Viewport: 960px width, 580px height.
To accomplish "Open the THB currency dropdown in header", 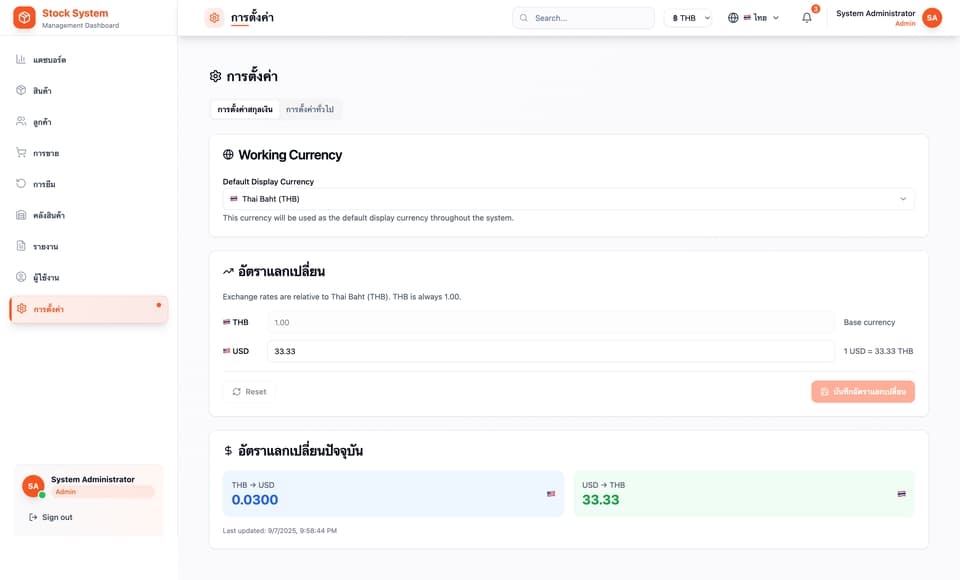I will pos(689,18).
